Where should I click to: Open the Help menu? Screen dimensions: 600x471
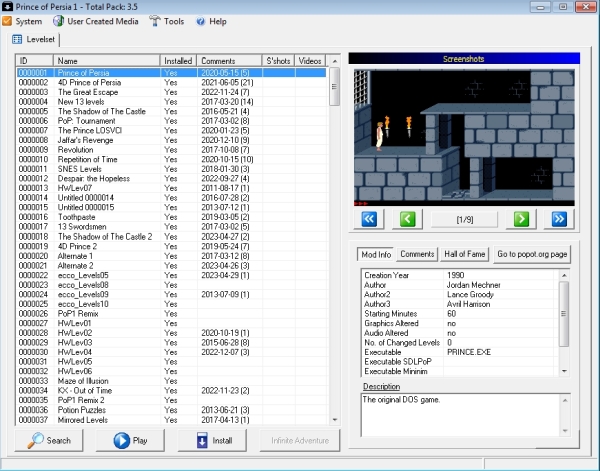(x=211, y=21)
